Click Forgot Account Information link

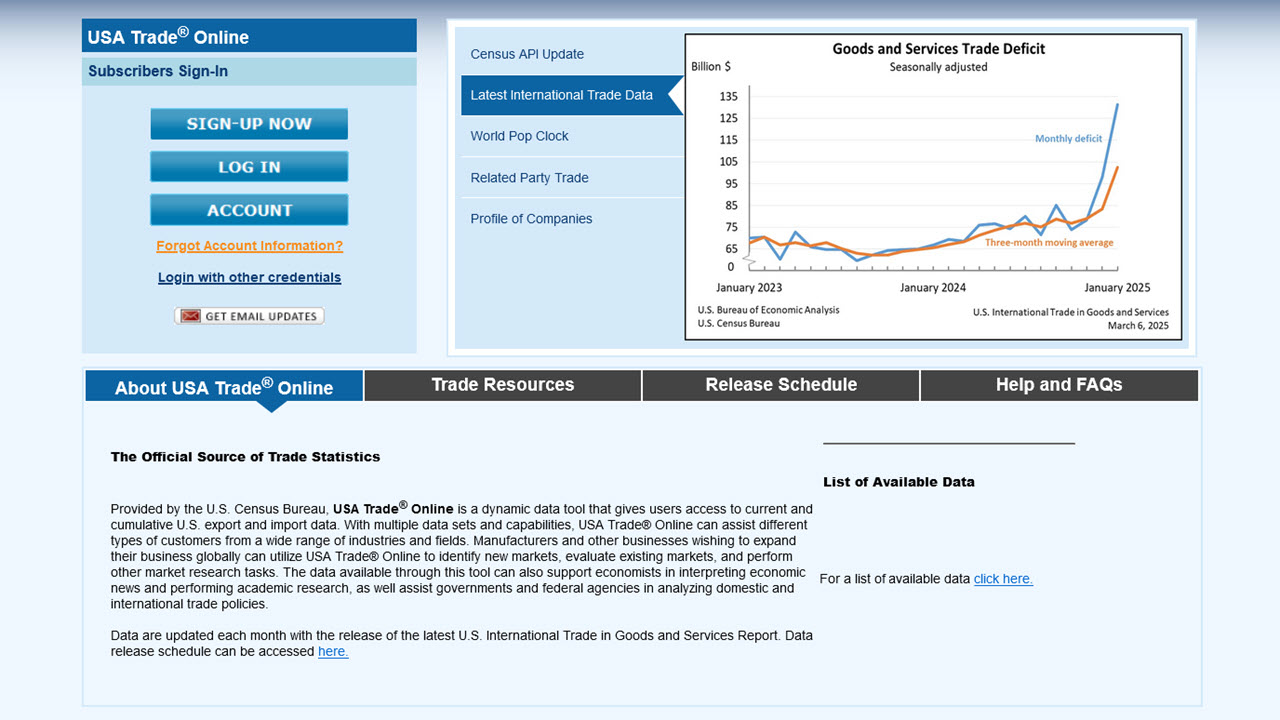pos(249,246)
